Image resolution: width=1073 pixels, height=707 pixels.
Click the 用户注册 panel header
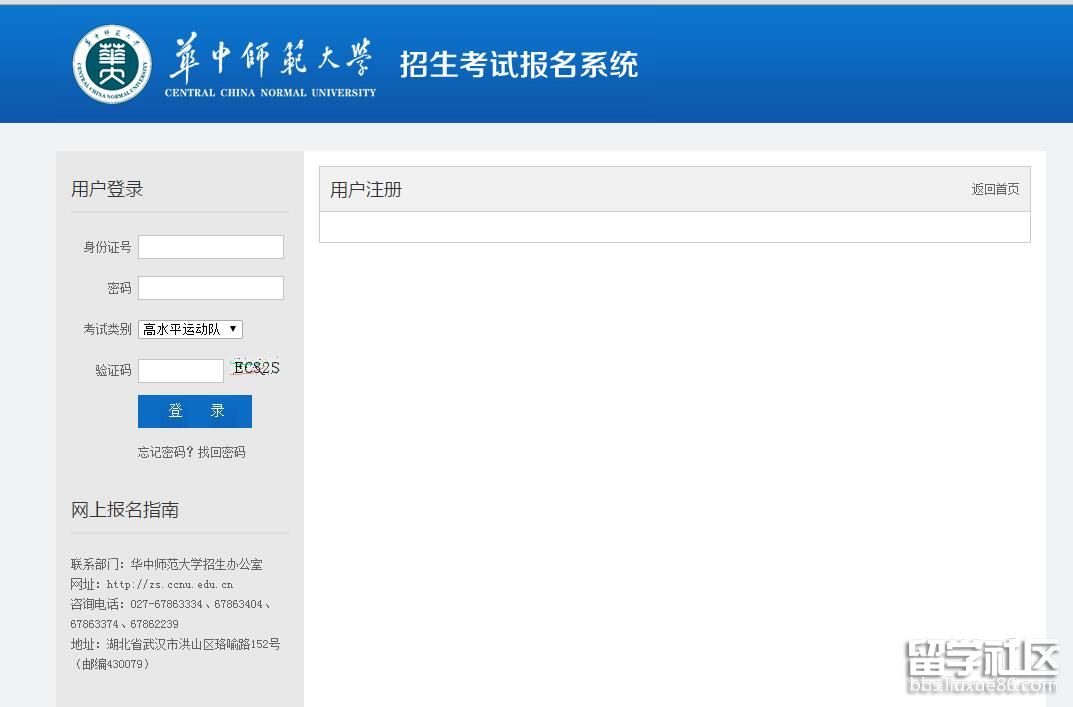[x=366, y=190]
